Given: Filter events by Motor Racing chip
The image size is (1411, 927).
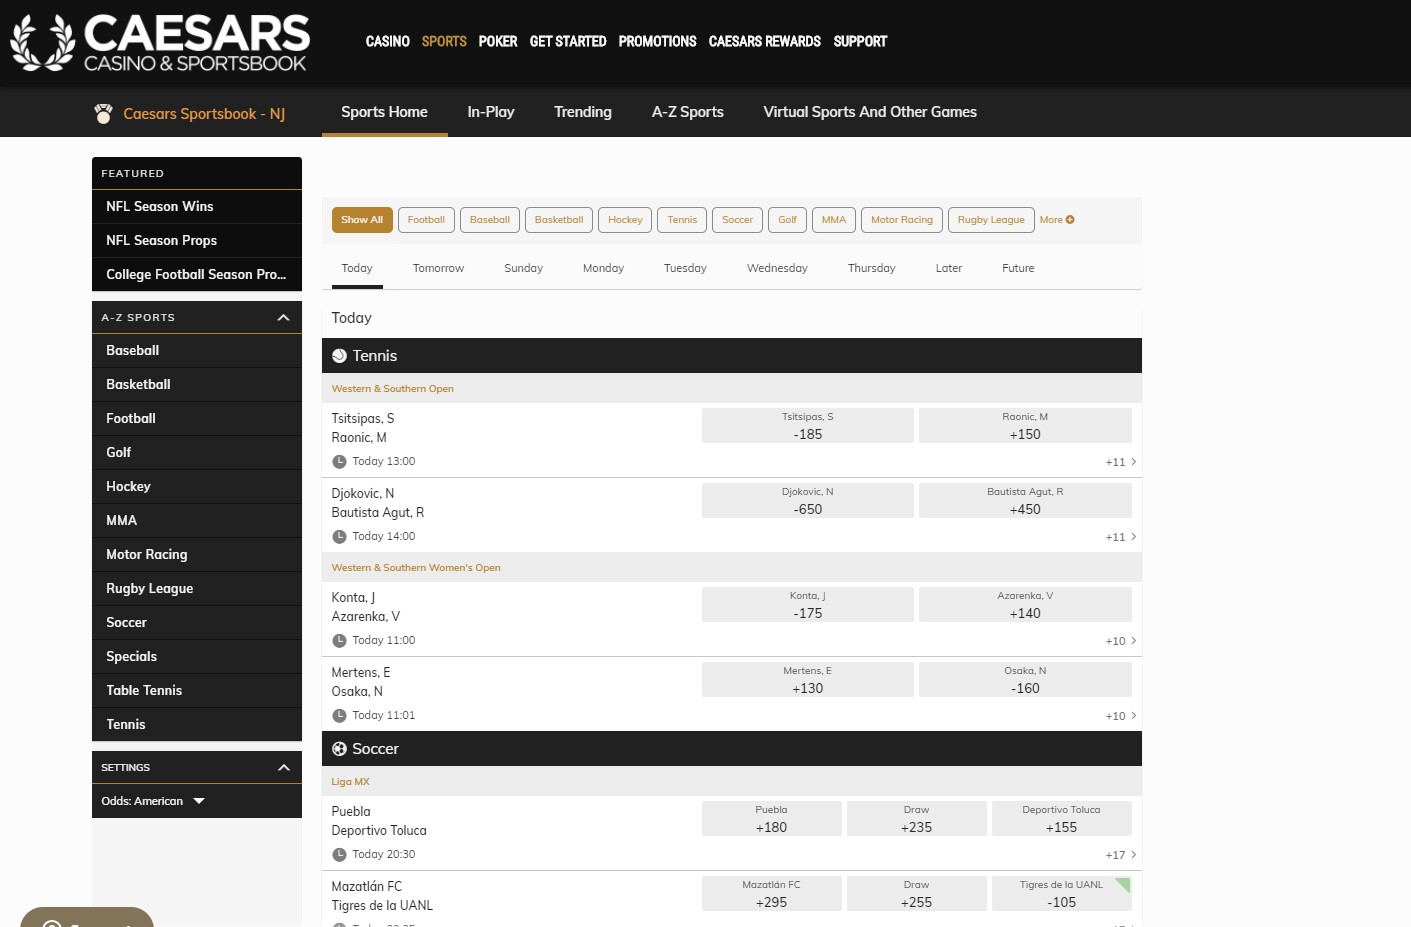Looking at the screenshot, I should coord(902,220).
